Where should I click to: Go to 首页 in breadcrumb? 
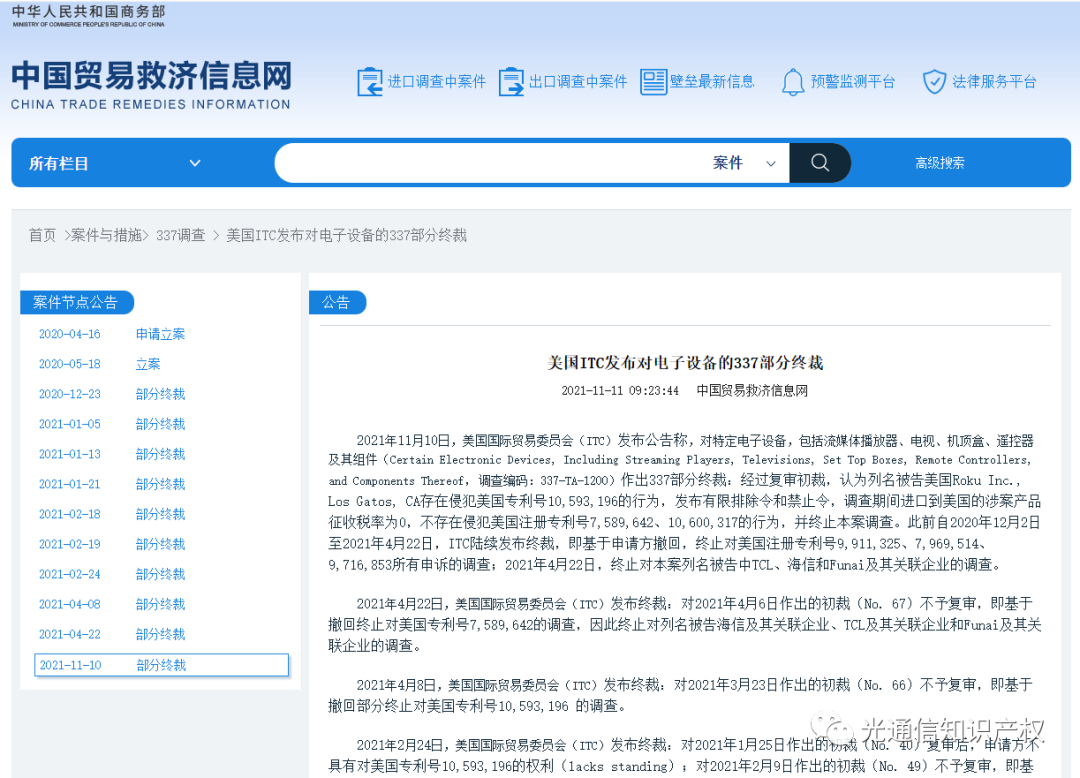(42, 235)
